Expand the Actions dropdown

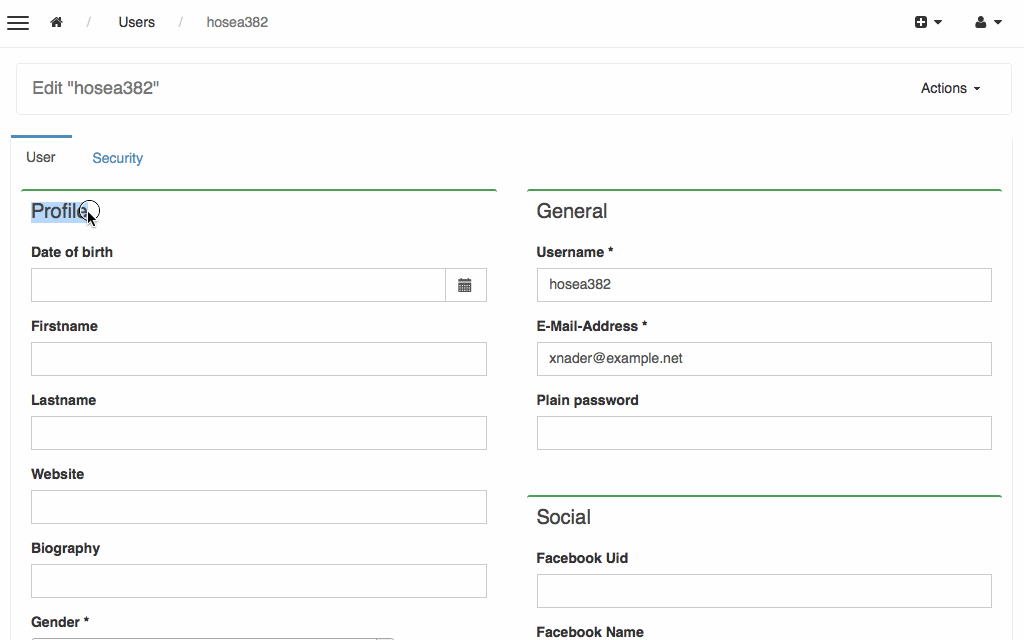(x=950, y=89)
